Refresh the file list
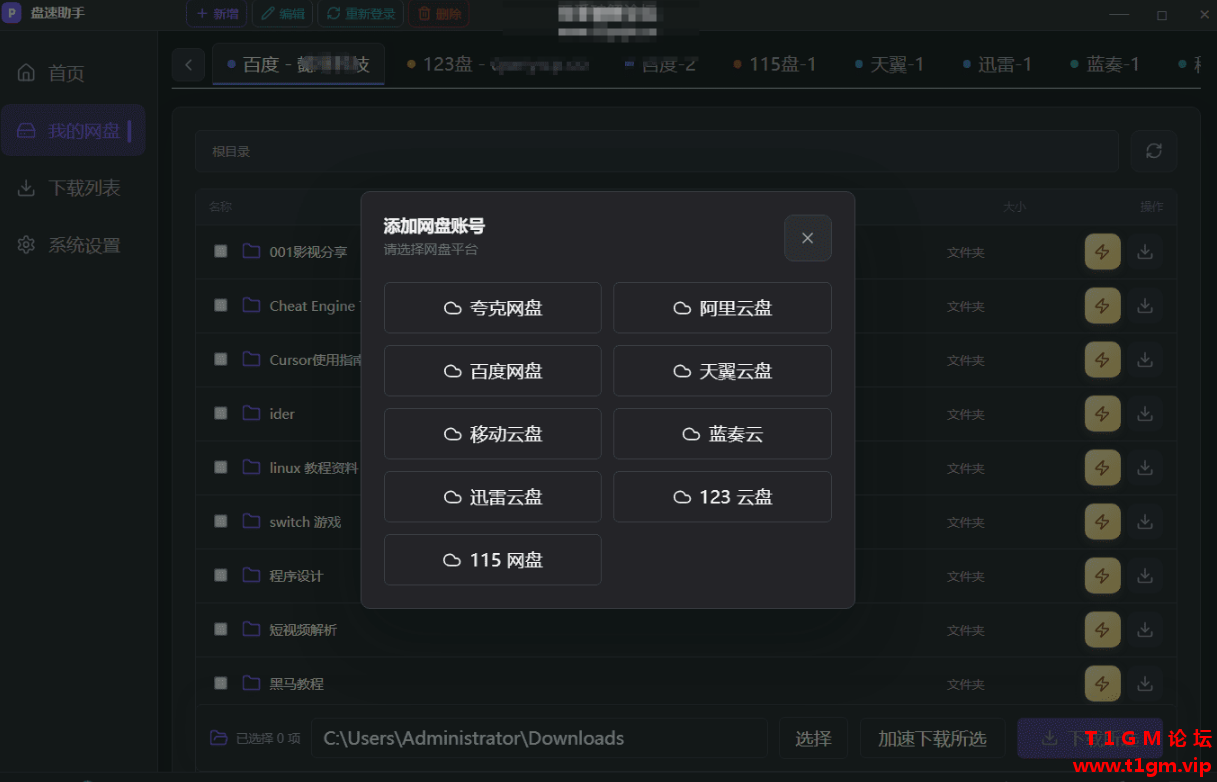Image resolution: width=1217 pixels, height=782 pixels. (1154, 151)
